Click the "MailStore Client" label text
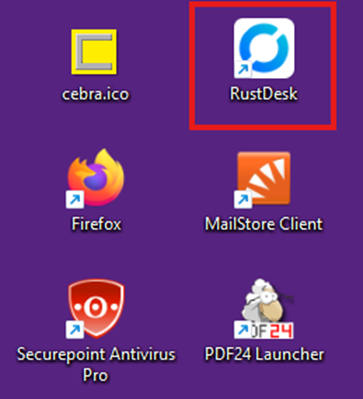Screen dimensions: 363x399 (x=264, y=224)
